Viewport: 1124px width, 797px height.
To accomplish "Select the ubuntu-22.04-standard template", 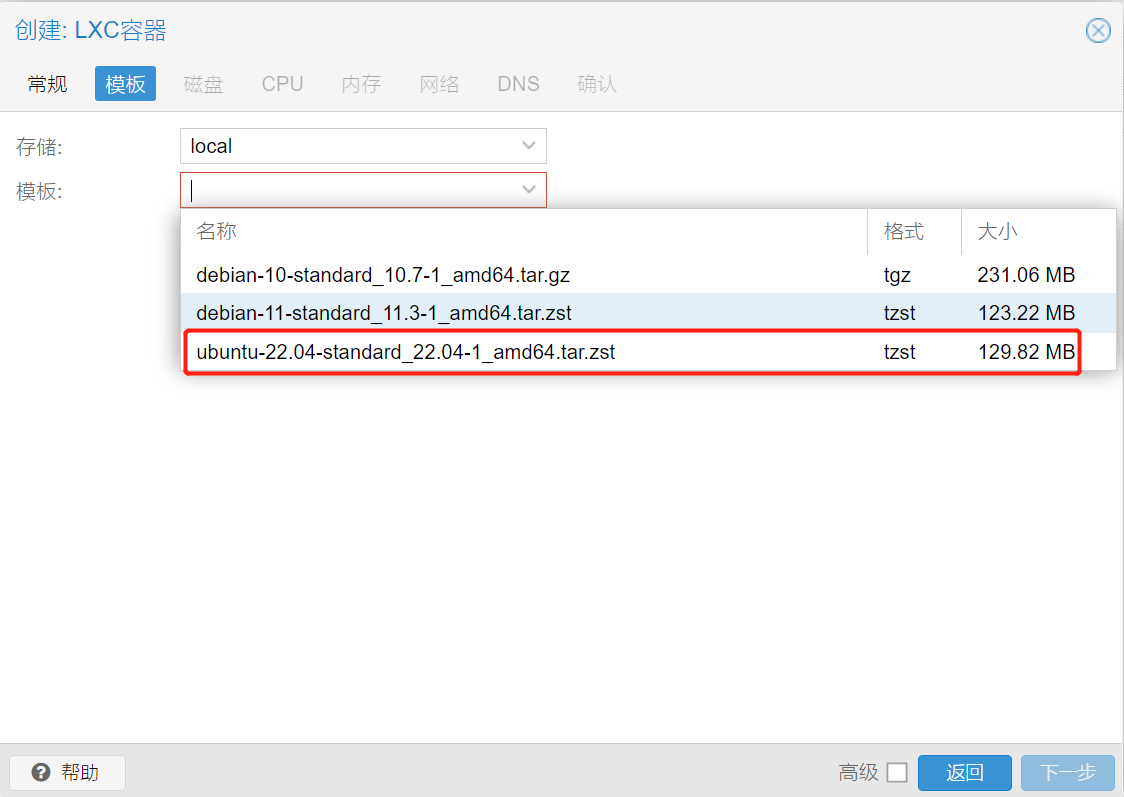I will pos(406,352).
